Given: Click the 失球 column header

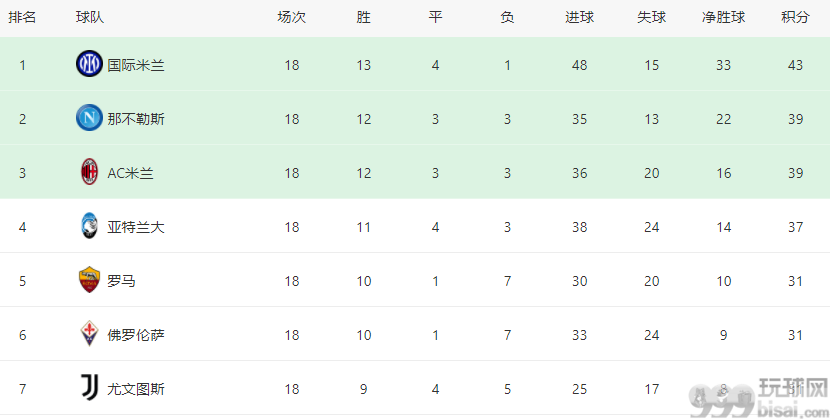Looking at the screenshot, I should [651, 17].
